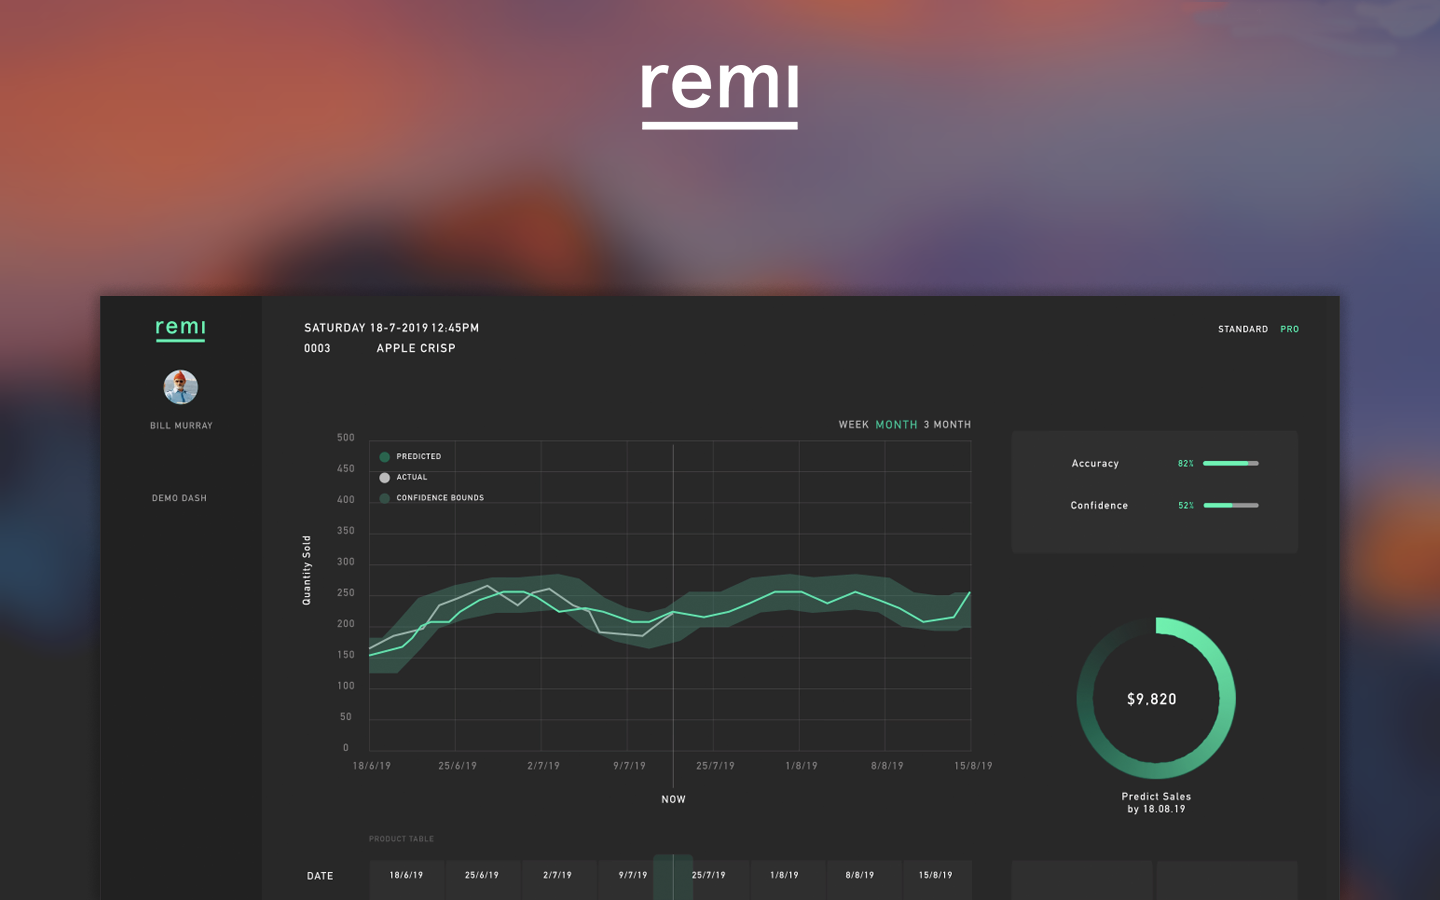Click the BILL MURRAY user name
The width and height of the screenshot is (1440, 900).
coord(181,426)
